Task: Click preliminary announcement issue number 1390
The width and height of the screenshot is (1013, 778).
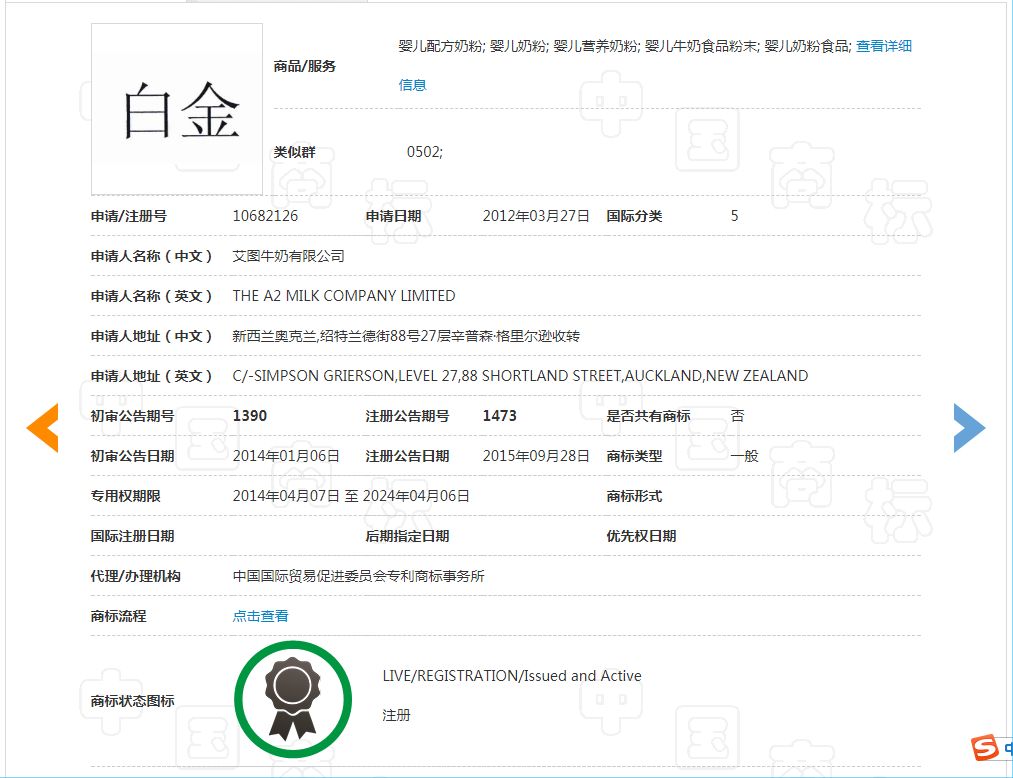Action: tap(249, 416)
